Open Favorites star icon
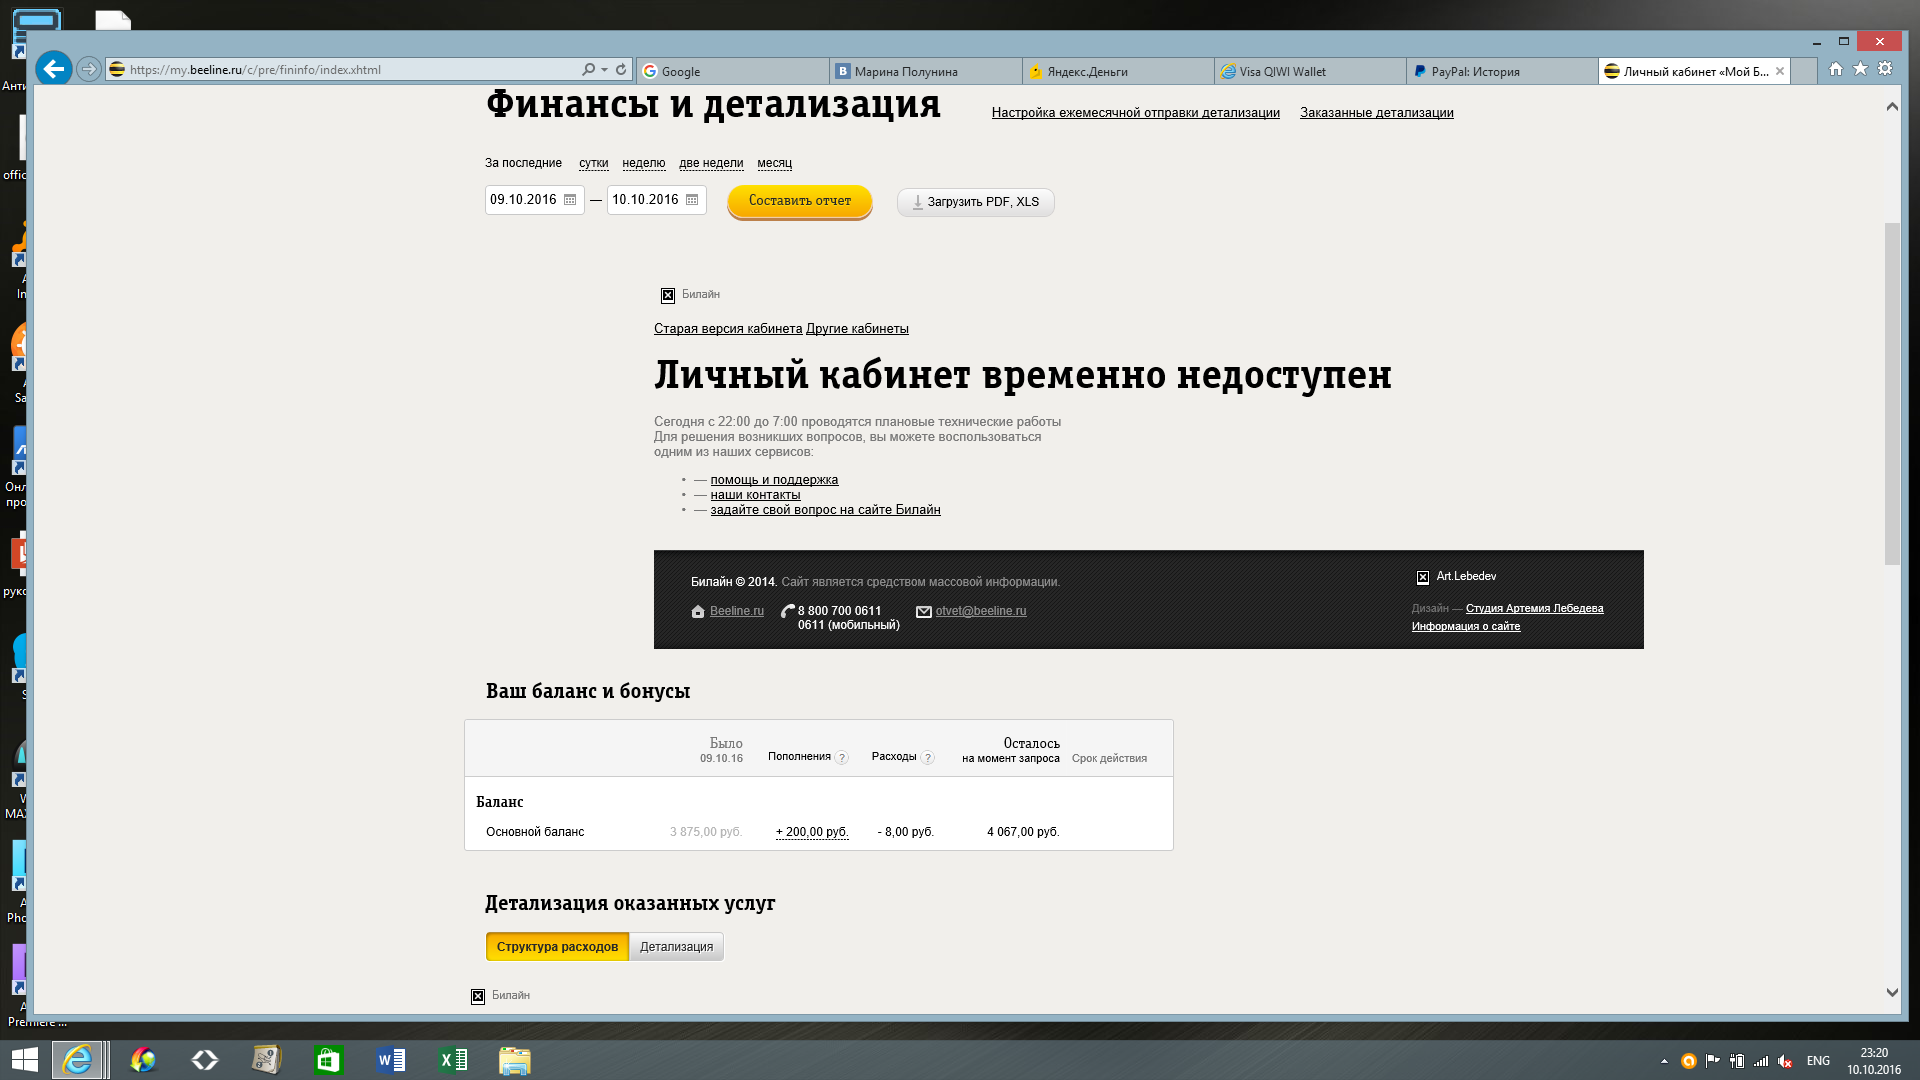This screenshot has height=1080, width=1920. point(1860,69)
